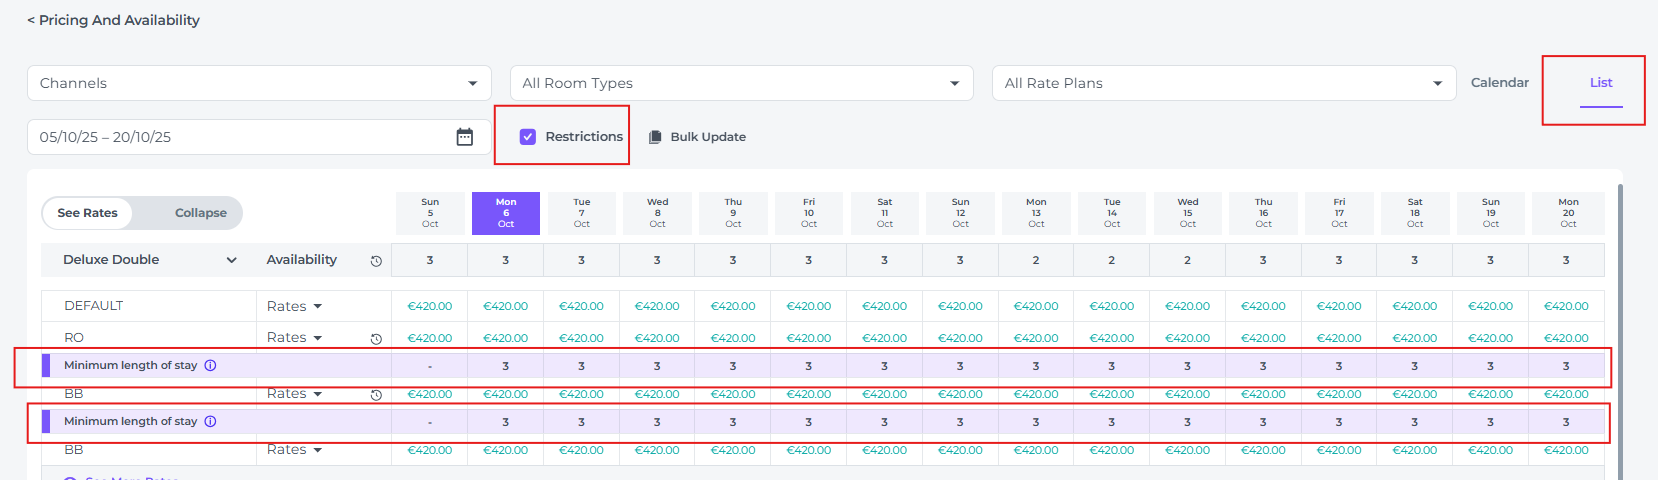Click the history icon beside Availability

376,261
